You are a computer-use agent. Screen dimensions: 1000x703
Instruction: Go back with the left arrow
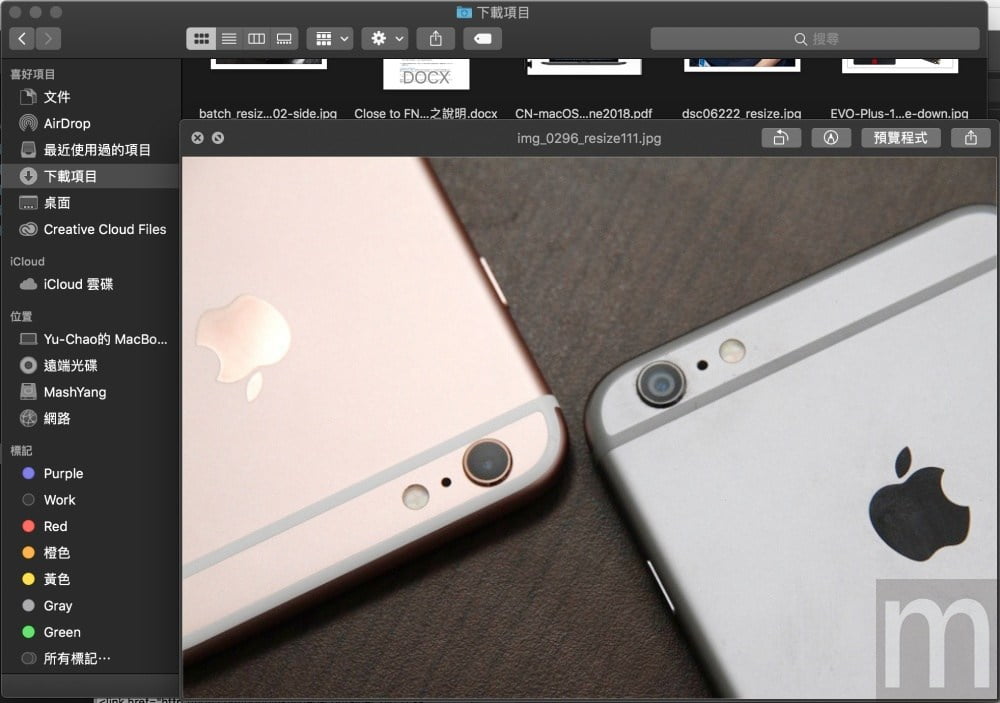coord(22,39)
